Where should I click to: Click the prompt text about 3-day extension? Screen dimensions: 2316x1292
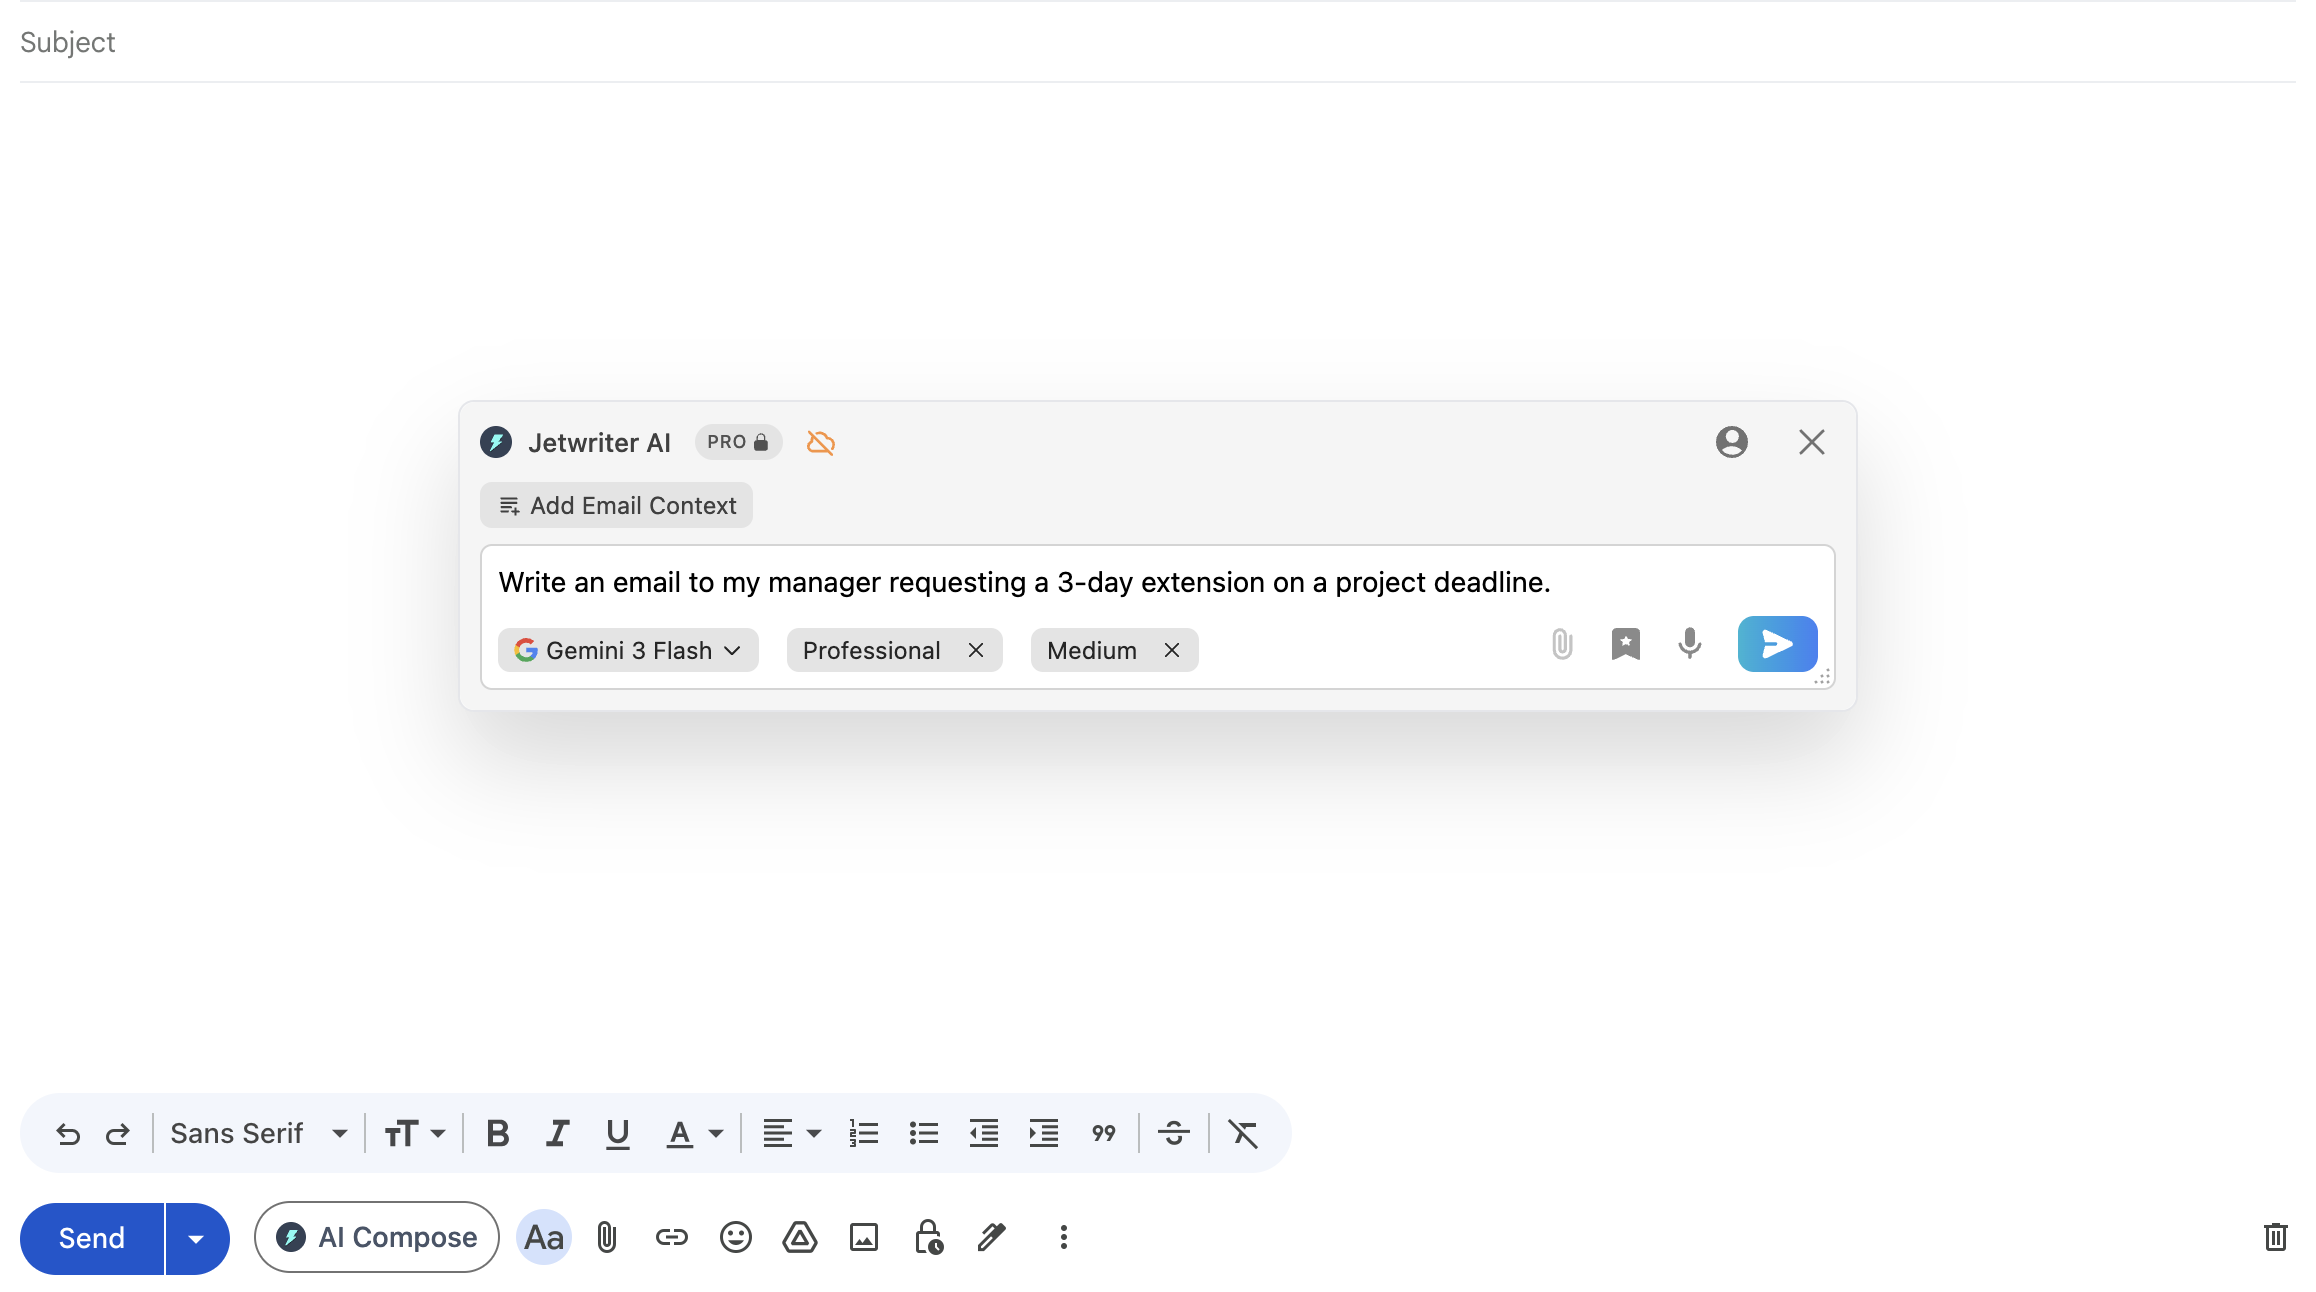(x=1025, y=582)
